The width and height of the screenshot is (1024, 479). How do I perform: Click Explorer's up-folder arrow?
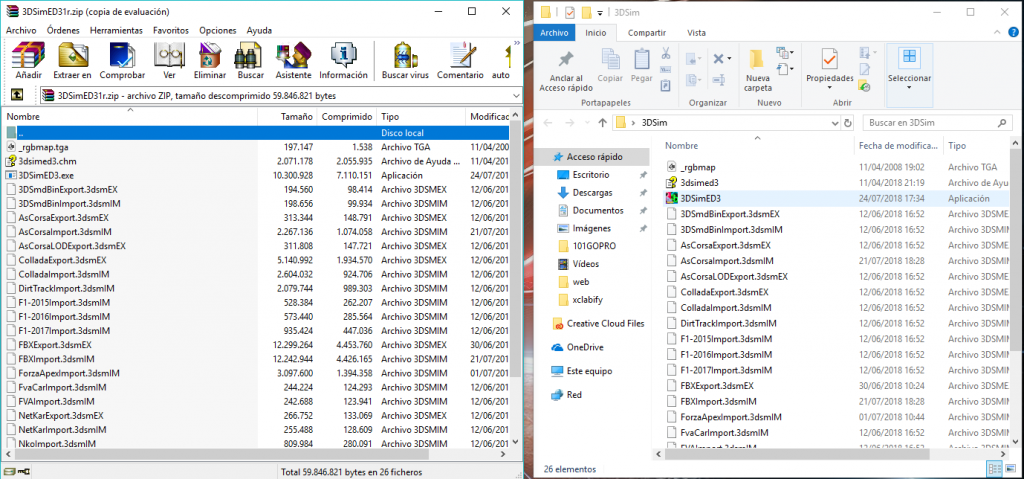tap(603, 123)
